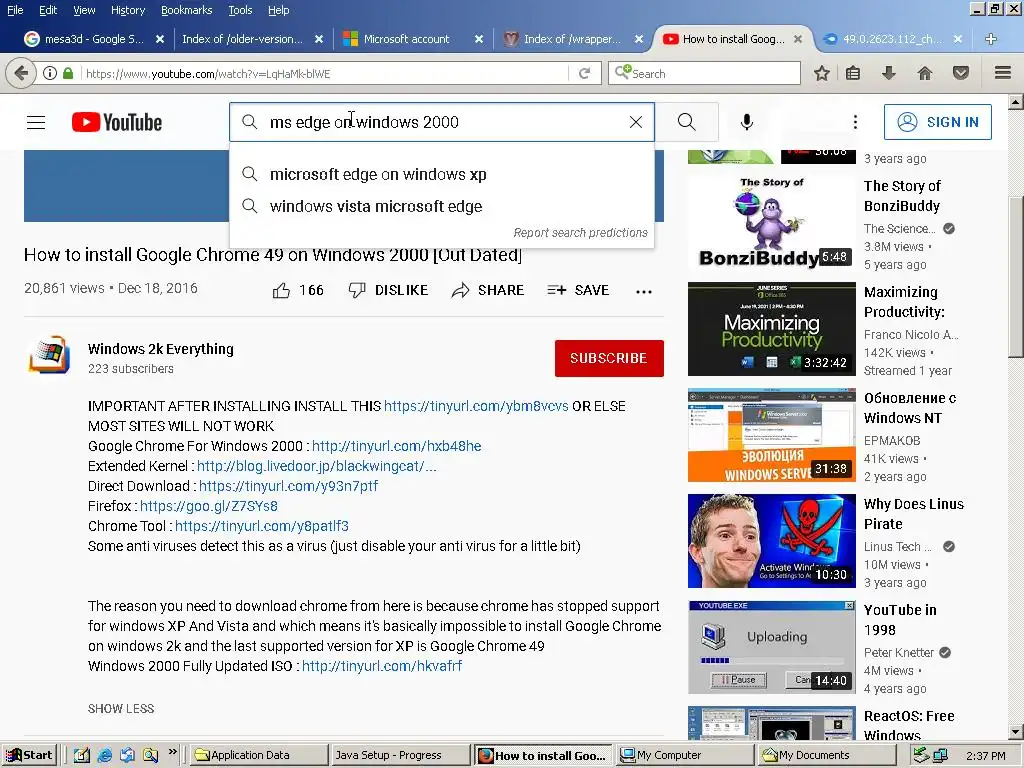
Task: Open the View menu
Action: tap(84, 10)
